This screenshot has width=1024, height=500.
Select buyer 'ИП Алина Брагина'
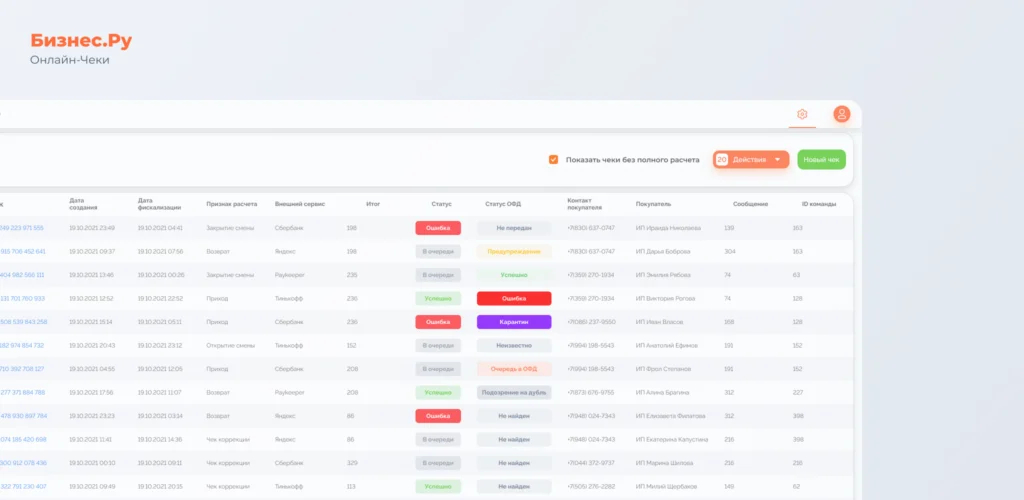tap(662, 392)
